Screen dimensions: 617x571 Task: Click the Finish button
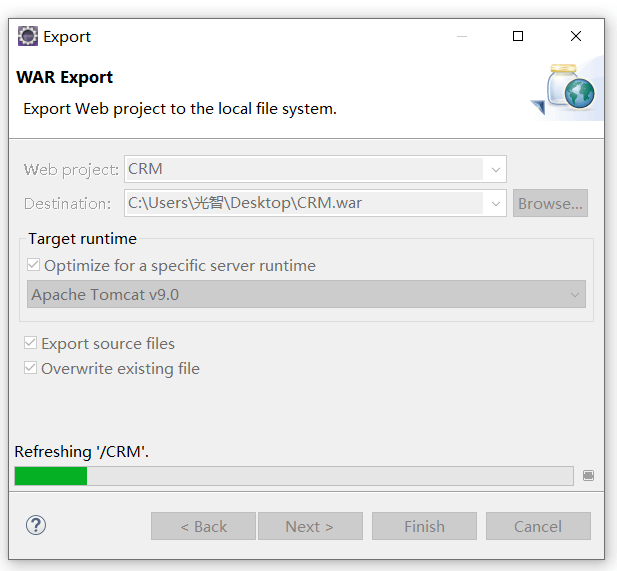click(424, 526)
